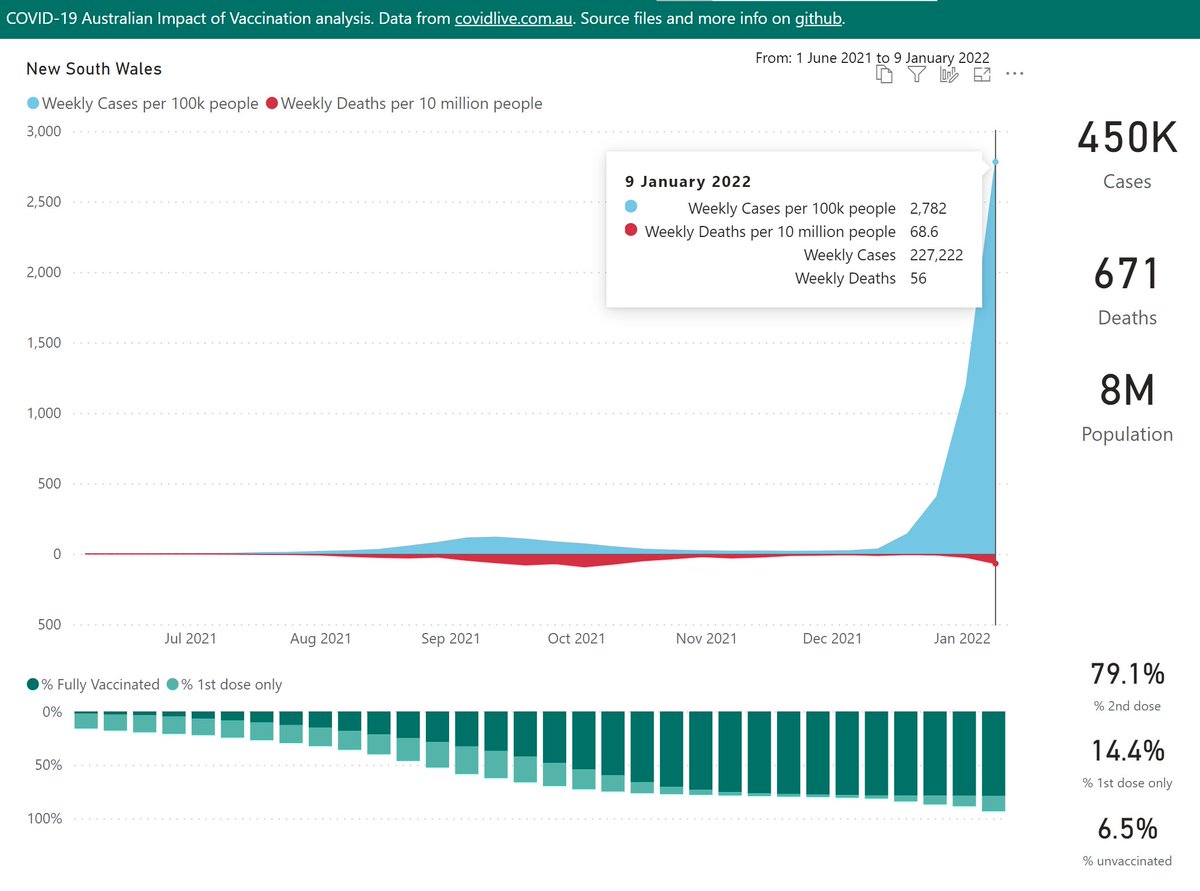Screen dimensions: 1200x891
Task: Click the tooltip value 2,782
Action: pyautogui.click(x=927, y=209)
